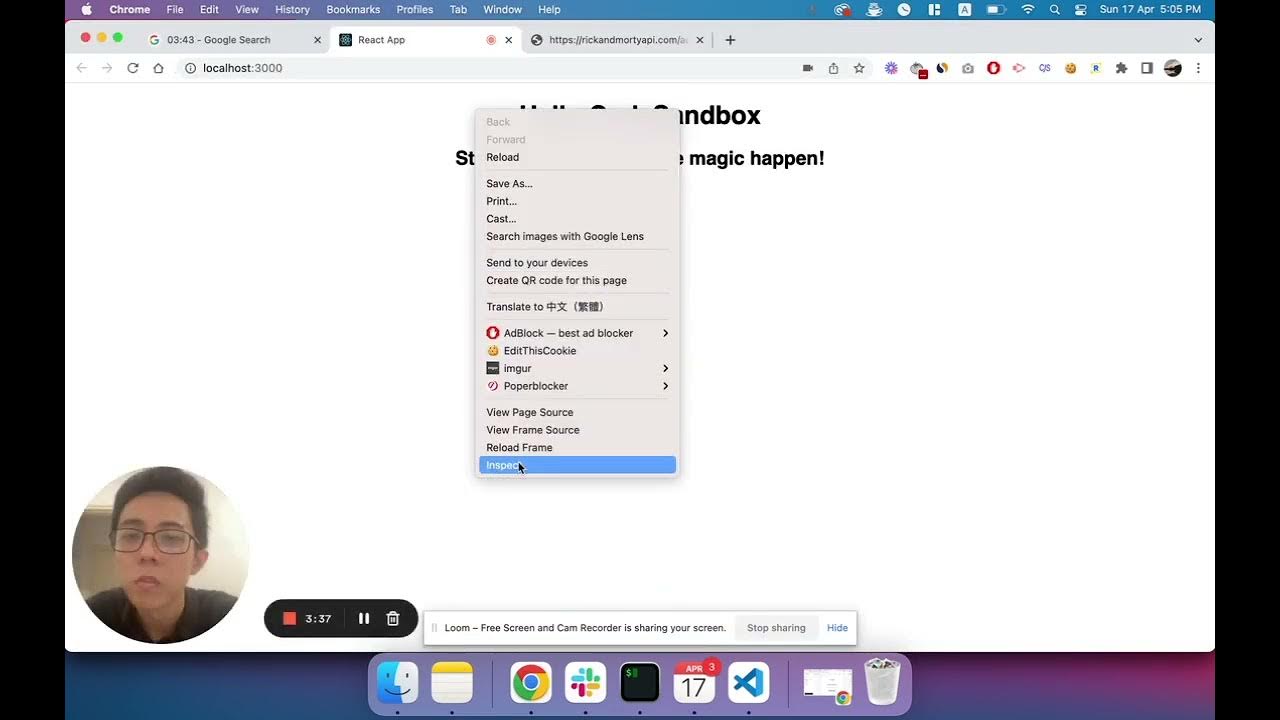Click the Reload page button in toolbar
Image resolution: width=1280 pixels, height=720 pixels.
point(132,68)
